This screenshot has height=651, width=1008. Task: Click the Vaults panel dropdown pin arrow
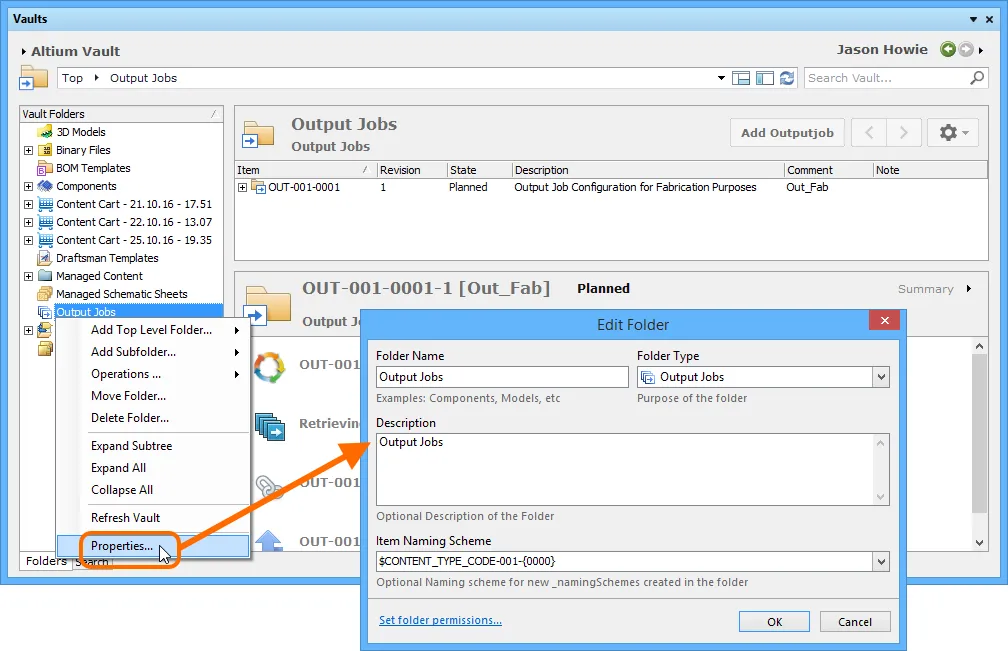coord(973,19)
